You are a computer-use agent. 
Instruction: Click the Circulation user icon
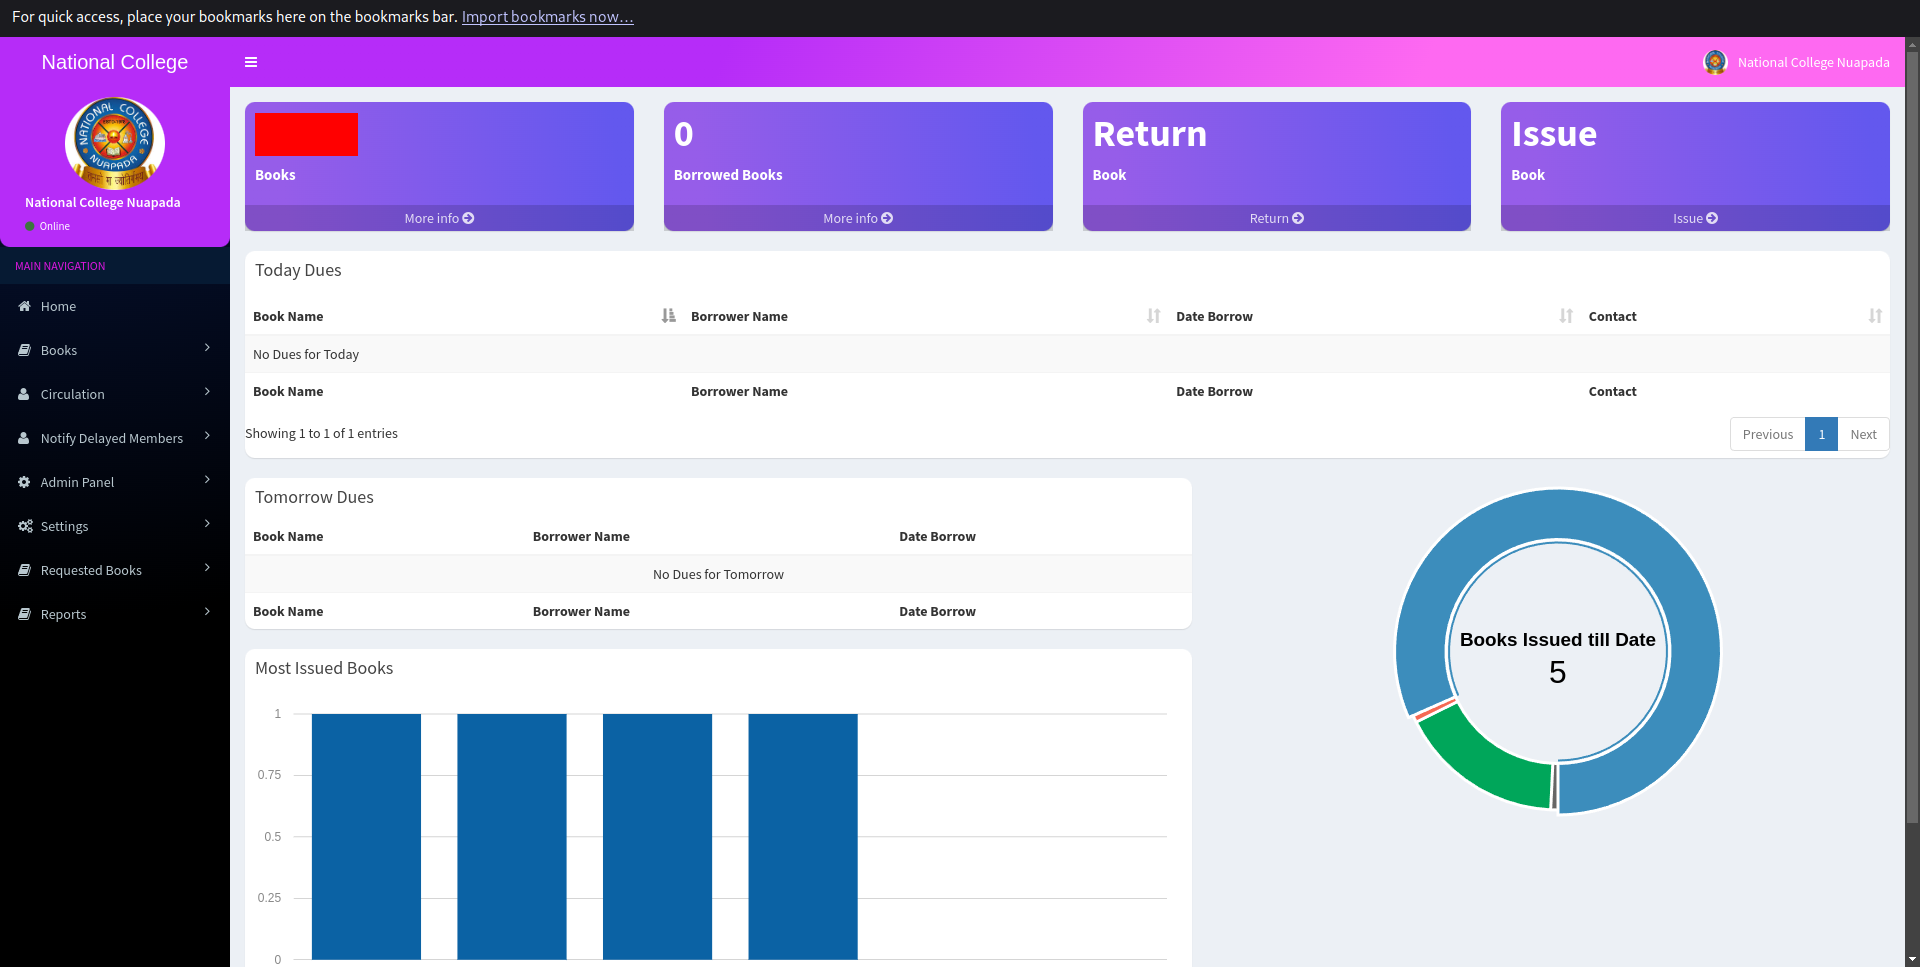point(24,394)
